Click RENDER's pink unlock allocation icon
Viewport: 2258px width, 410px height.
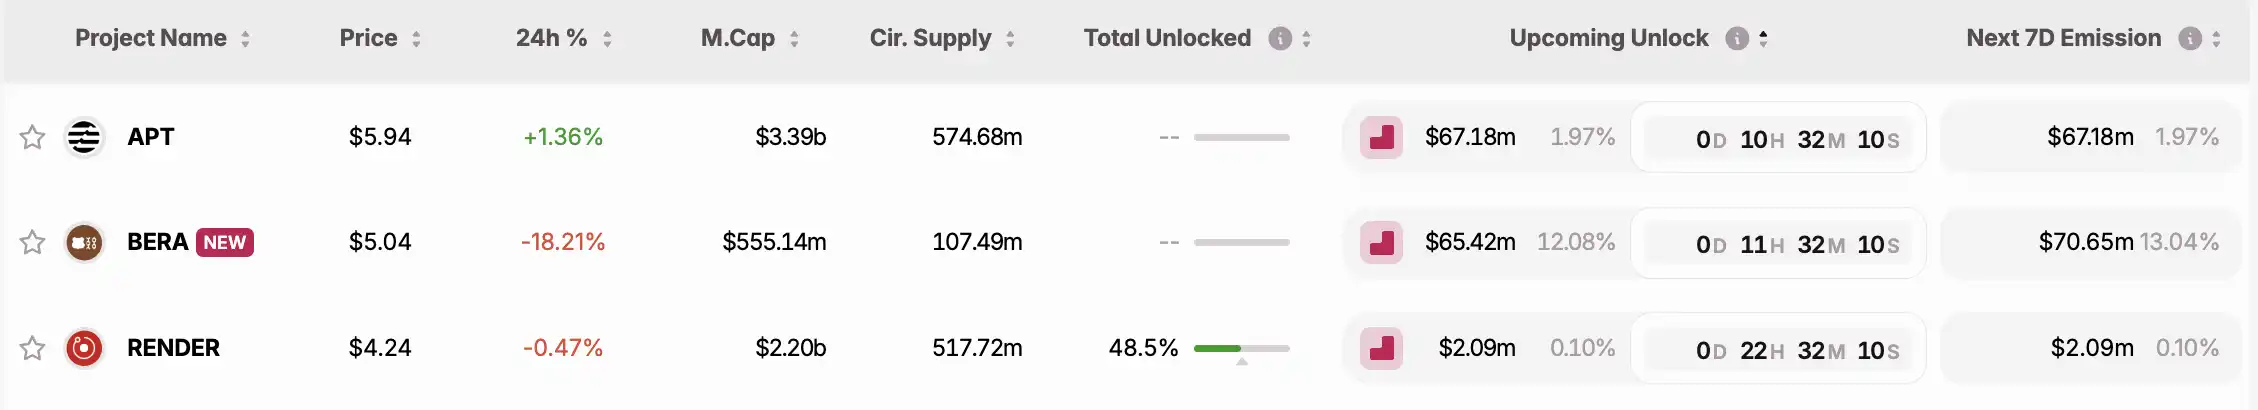[x=1381, y=348]
